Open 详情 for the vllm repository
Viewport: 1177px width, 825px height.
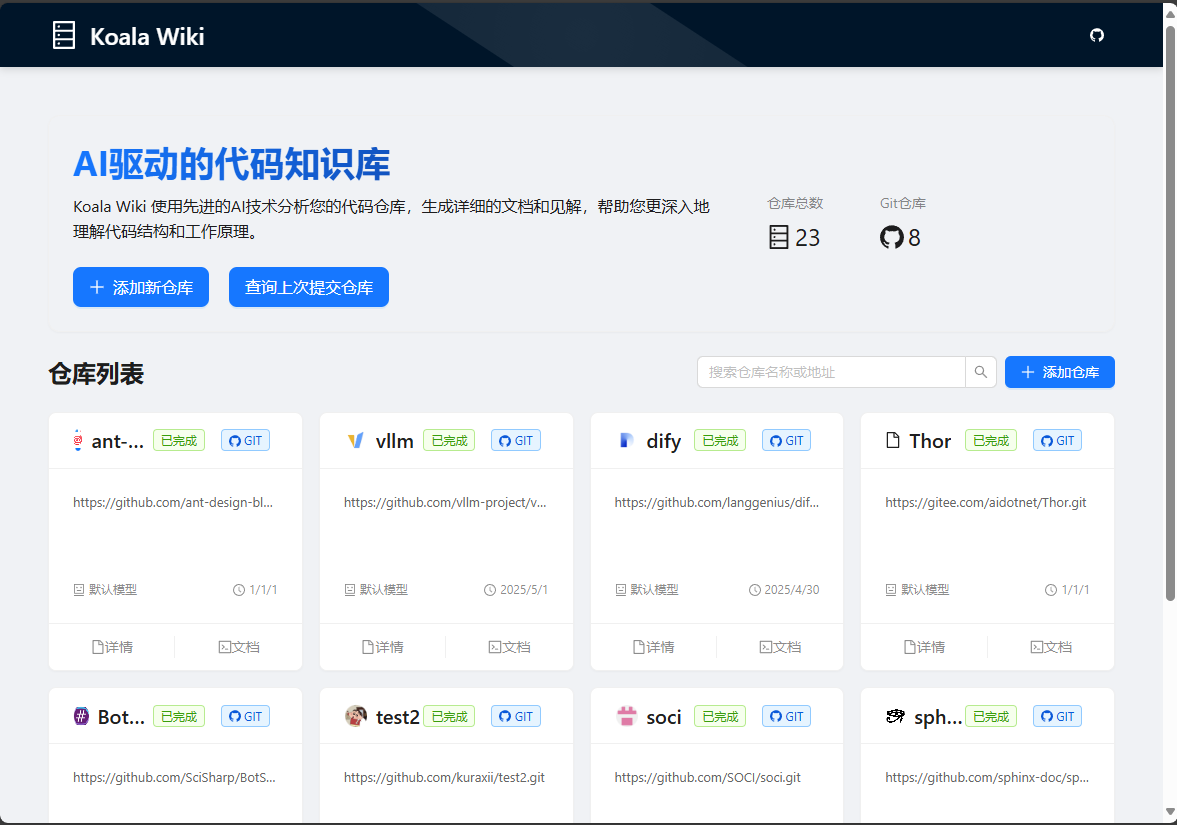(x=383, y=647)
